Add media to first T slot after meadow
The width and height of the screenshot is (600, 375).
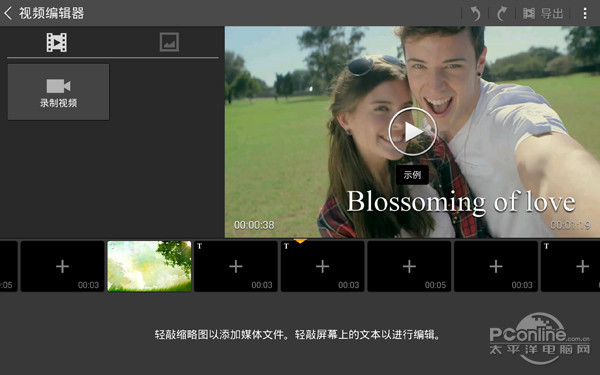[236, 266]
